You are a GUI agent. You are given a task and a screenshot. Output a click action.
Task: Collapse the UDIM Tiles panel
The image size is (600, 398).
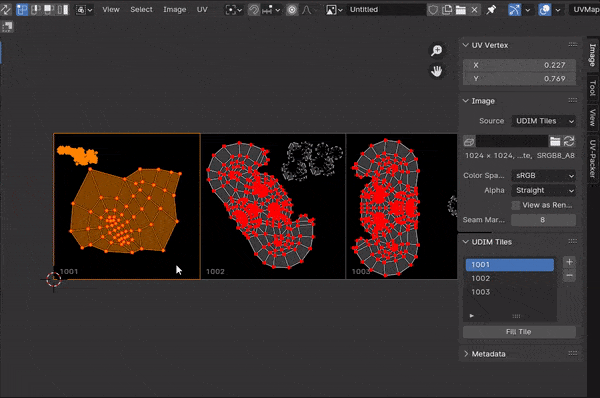point(466,242)
